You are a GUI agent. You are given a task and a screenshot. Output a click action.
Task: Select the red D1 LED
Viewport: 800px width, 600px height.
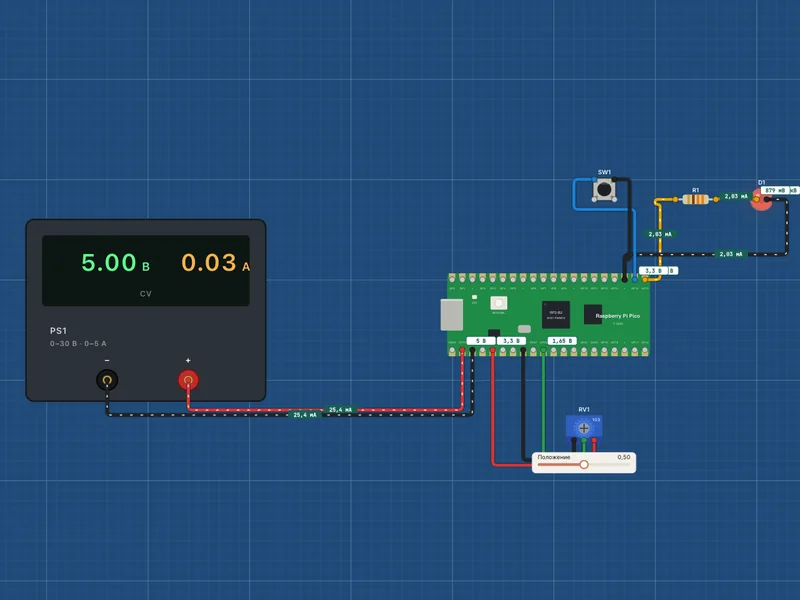click(x=761, y=200)
